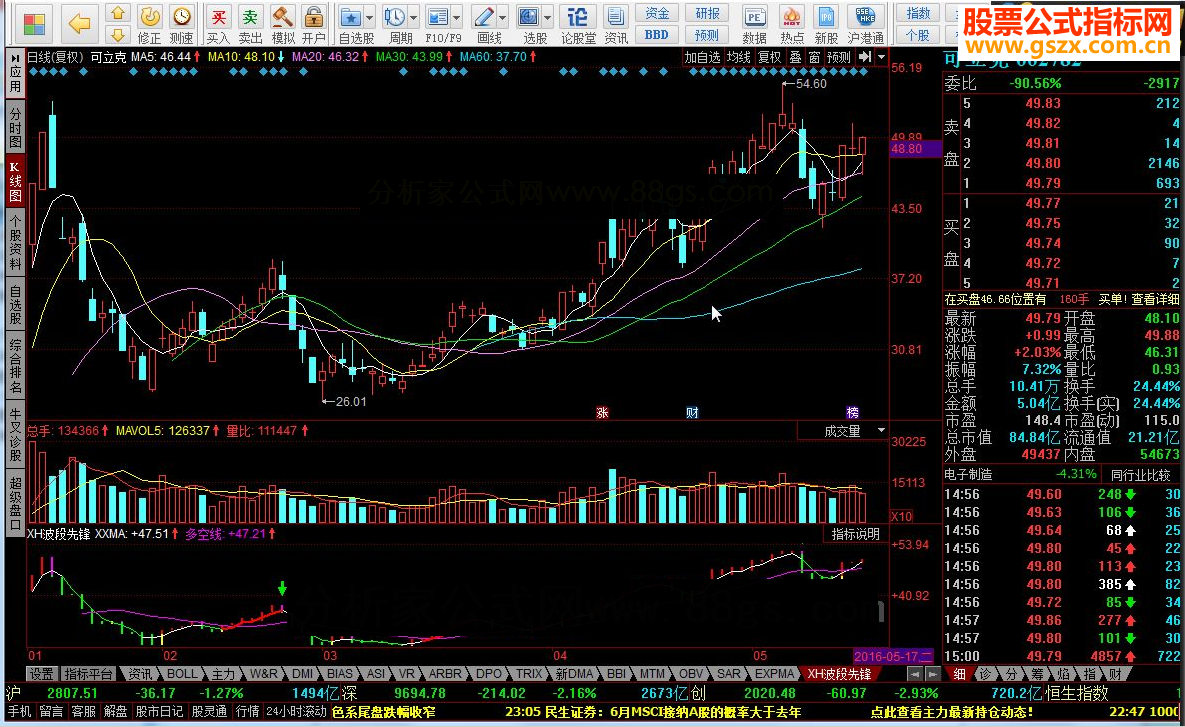Image resolution: width=1185 pixels, height=727 pixels.
Task: Click the colorful home grid icon
Action: [33, 23]
